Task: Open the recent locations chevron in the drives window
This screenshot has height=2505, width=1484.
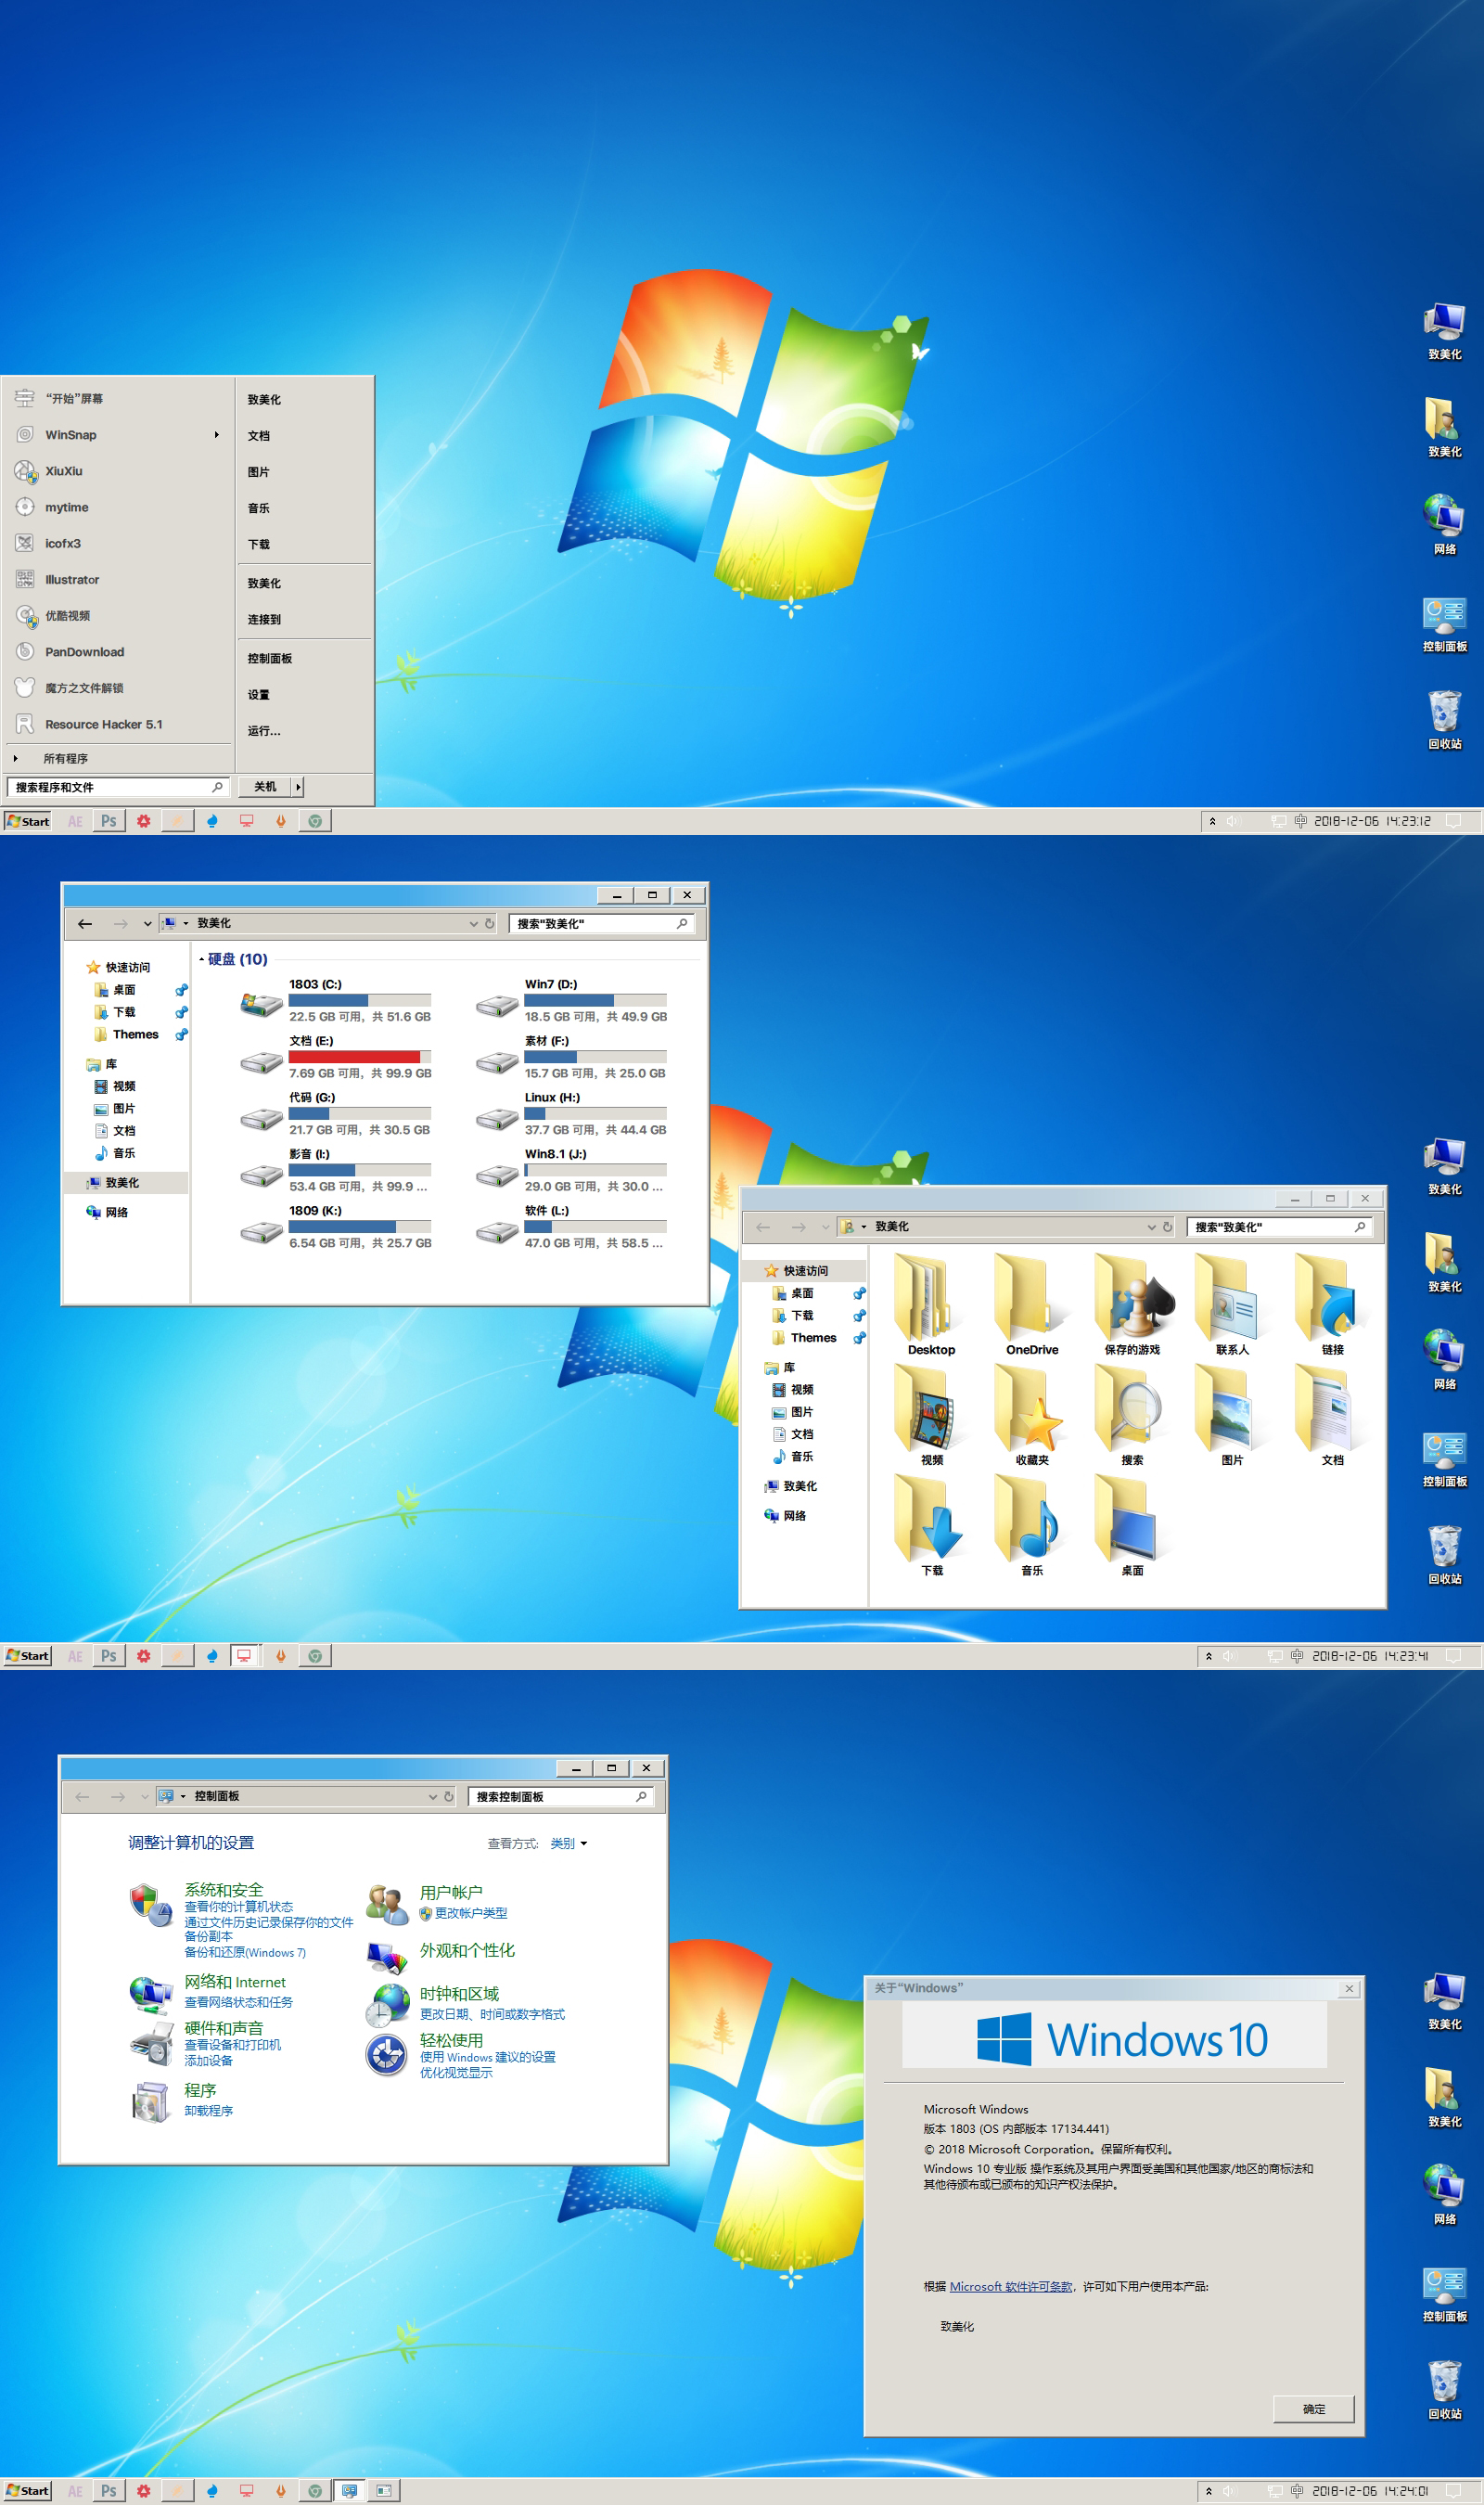Action: [x=147, y=923]
